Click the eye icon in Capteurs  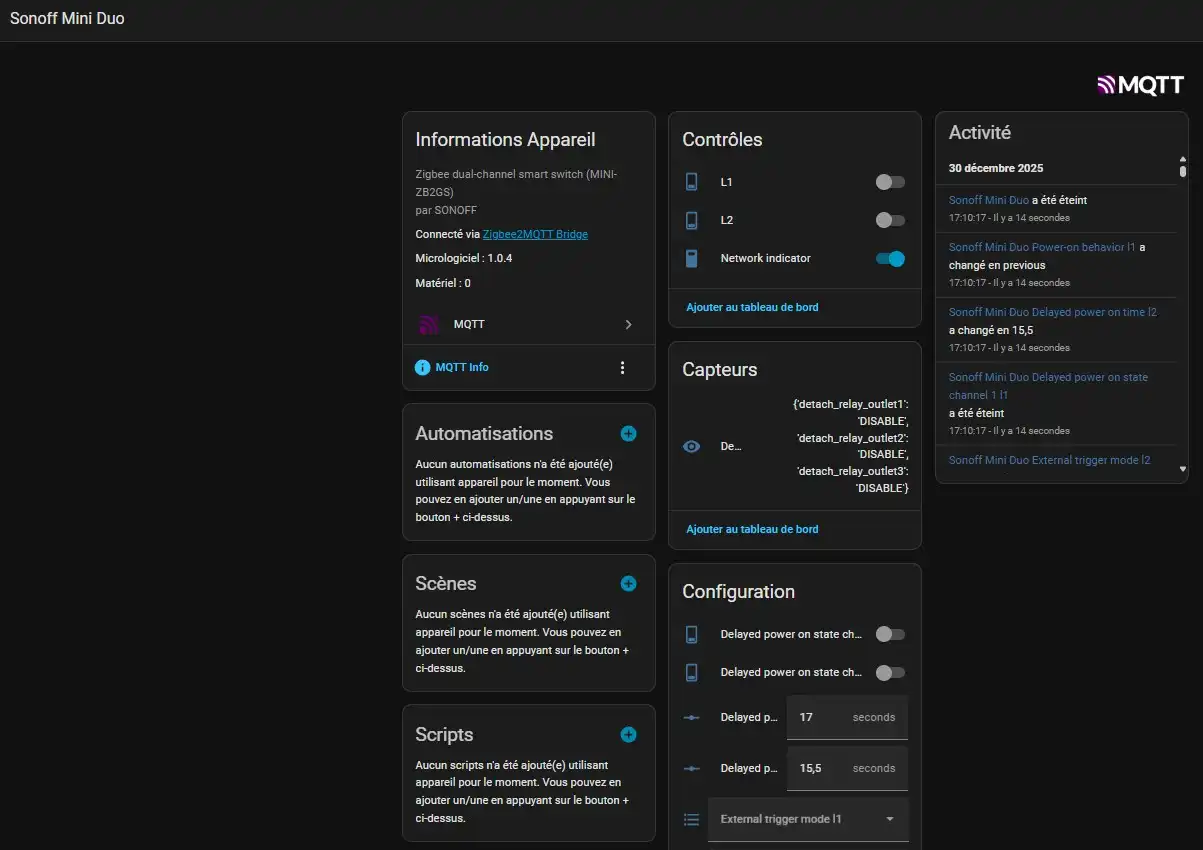[691, 446]
